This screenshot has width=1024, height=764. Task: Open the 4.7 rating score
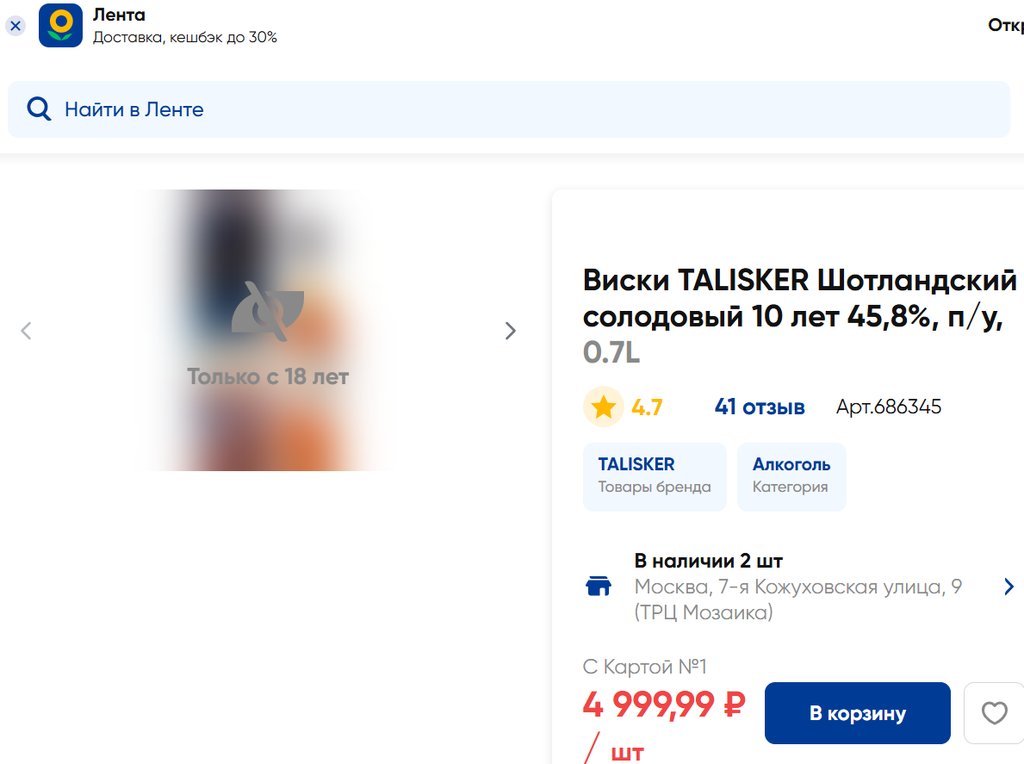647,407
